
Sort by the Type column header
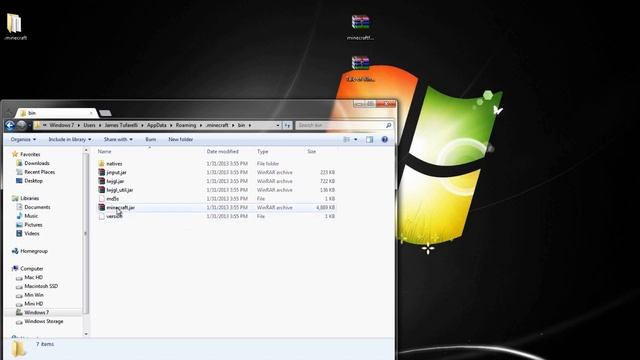262,151
